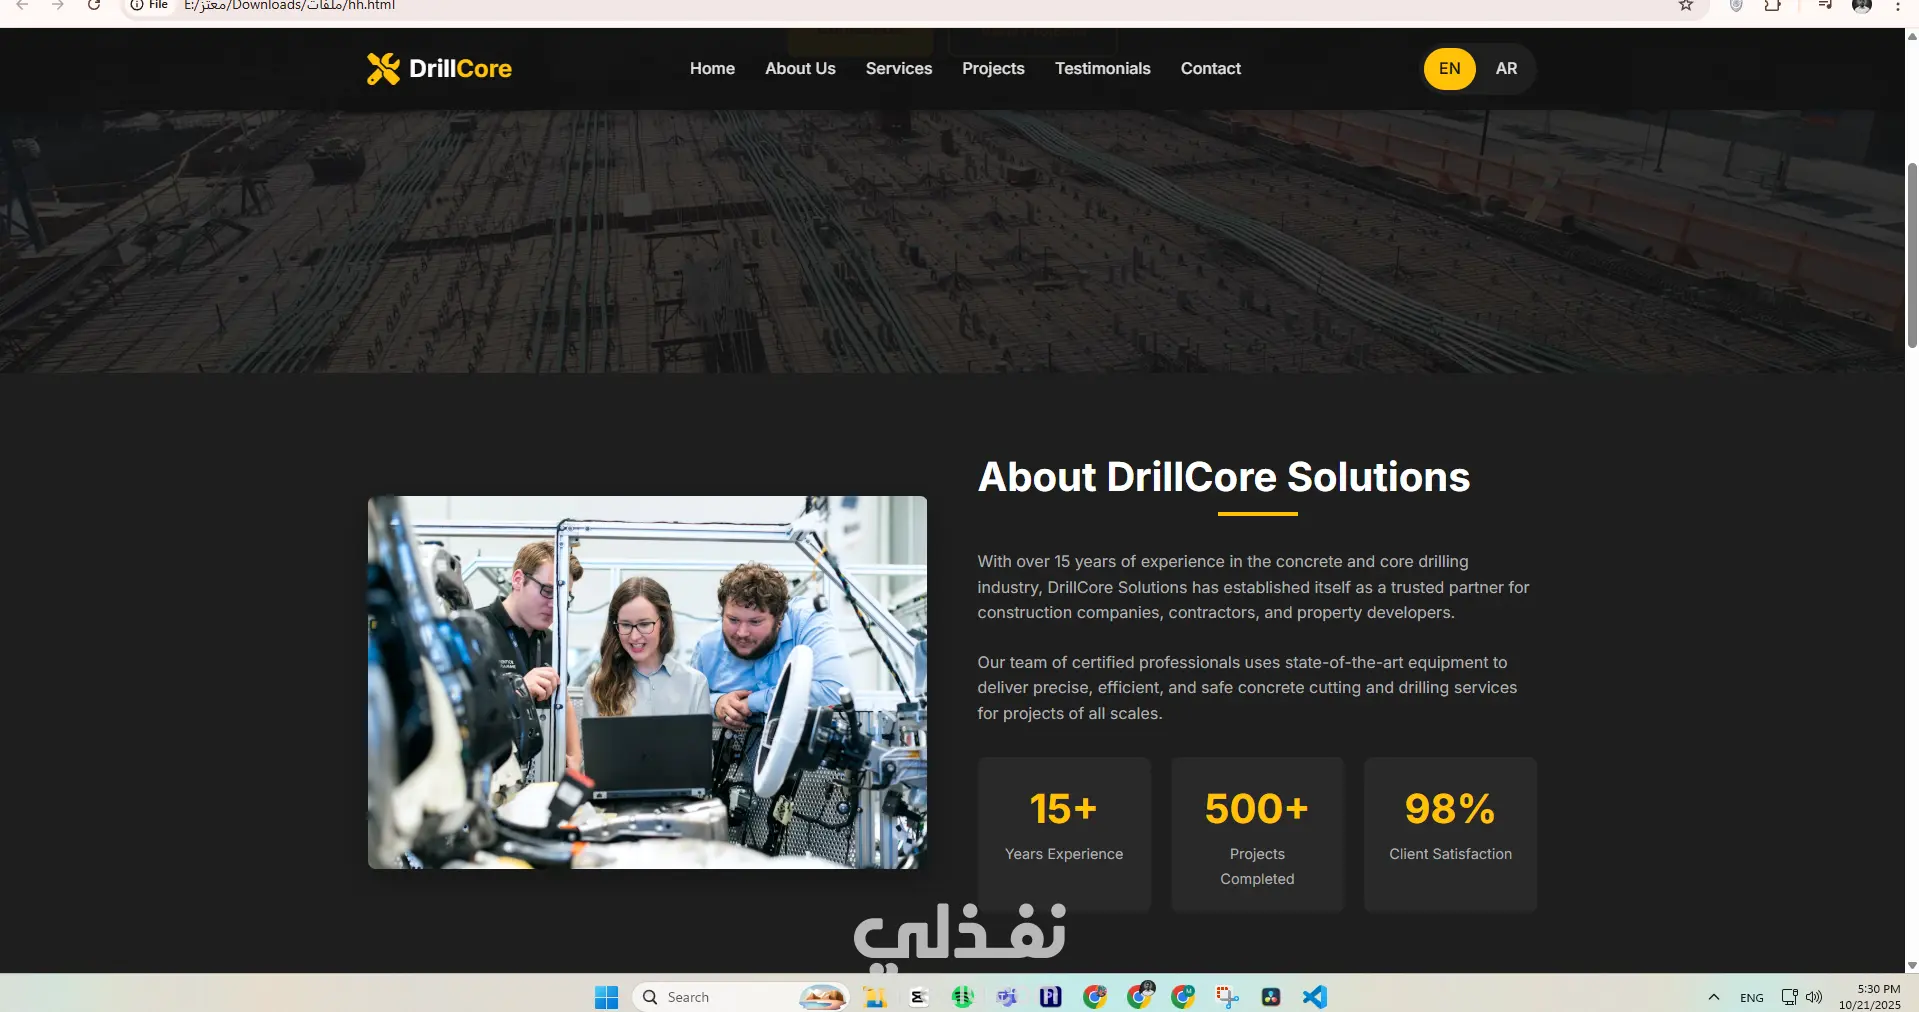The height and width of the screenshot is (1012, 1919).
Task: Open the browser extensions puzzle icon
Action: 1773,5
